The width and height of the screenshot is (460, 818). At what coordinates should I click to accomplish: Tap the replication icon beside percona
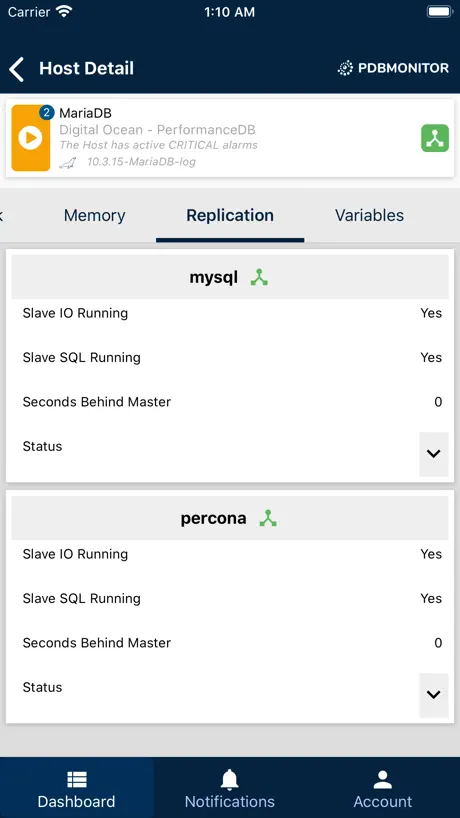point(268,519)
